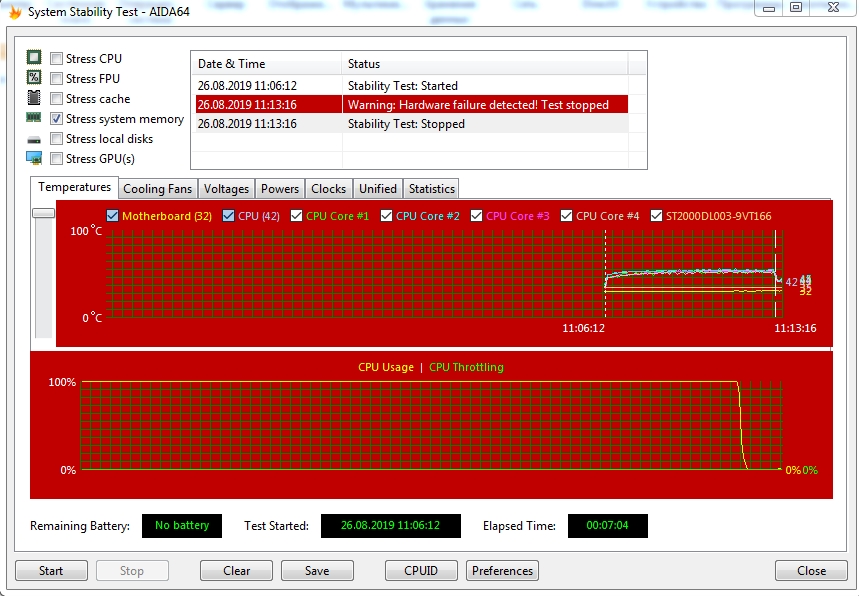Click the Elapsed Time value 00:07:04
Image resolution: width=859 pixels, height=596 pixels.
click(x=608, y=526)
